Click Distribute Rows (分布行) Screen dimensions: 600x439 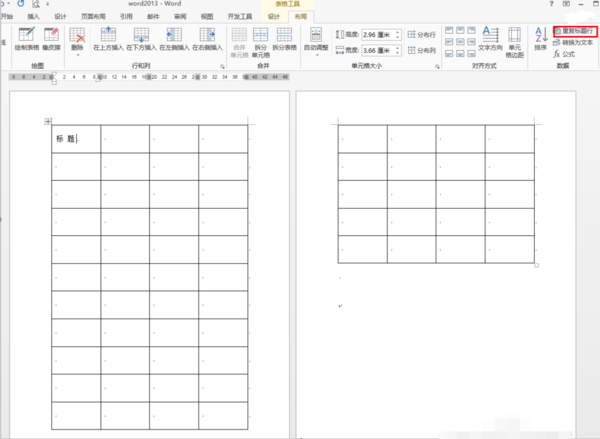(421, 34)
